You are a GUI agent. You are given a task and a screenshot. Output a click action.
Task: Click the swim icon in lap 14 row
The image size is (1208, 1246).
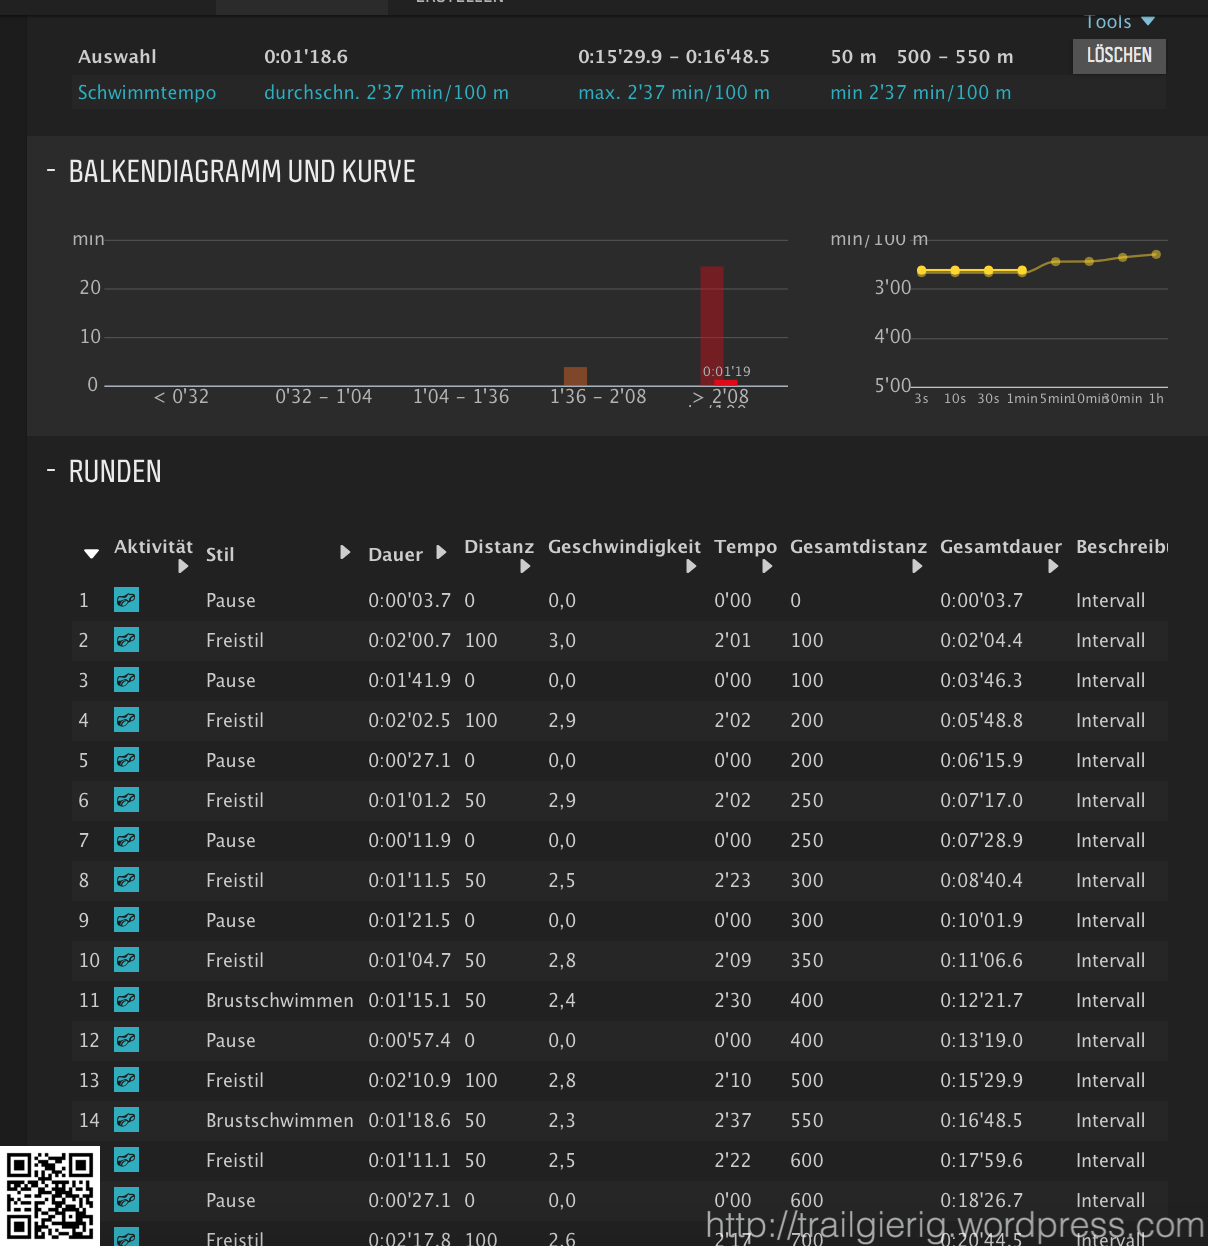(x=126, y=1120)
